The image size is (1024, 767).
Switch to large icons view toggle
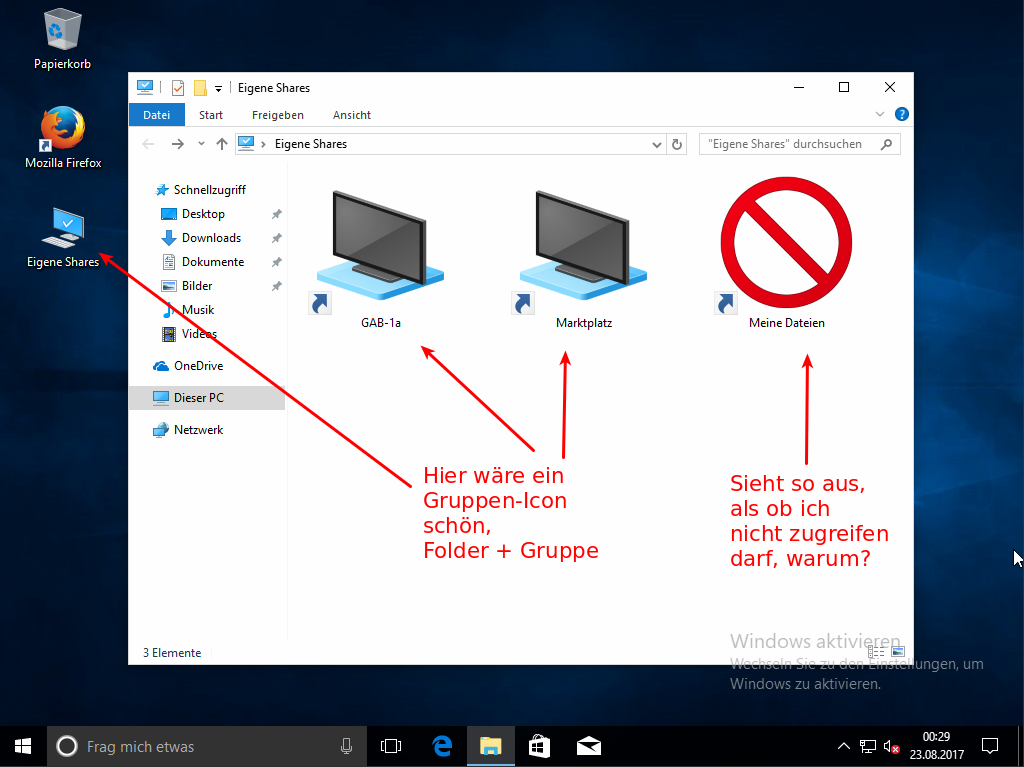[897, 652]
